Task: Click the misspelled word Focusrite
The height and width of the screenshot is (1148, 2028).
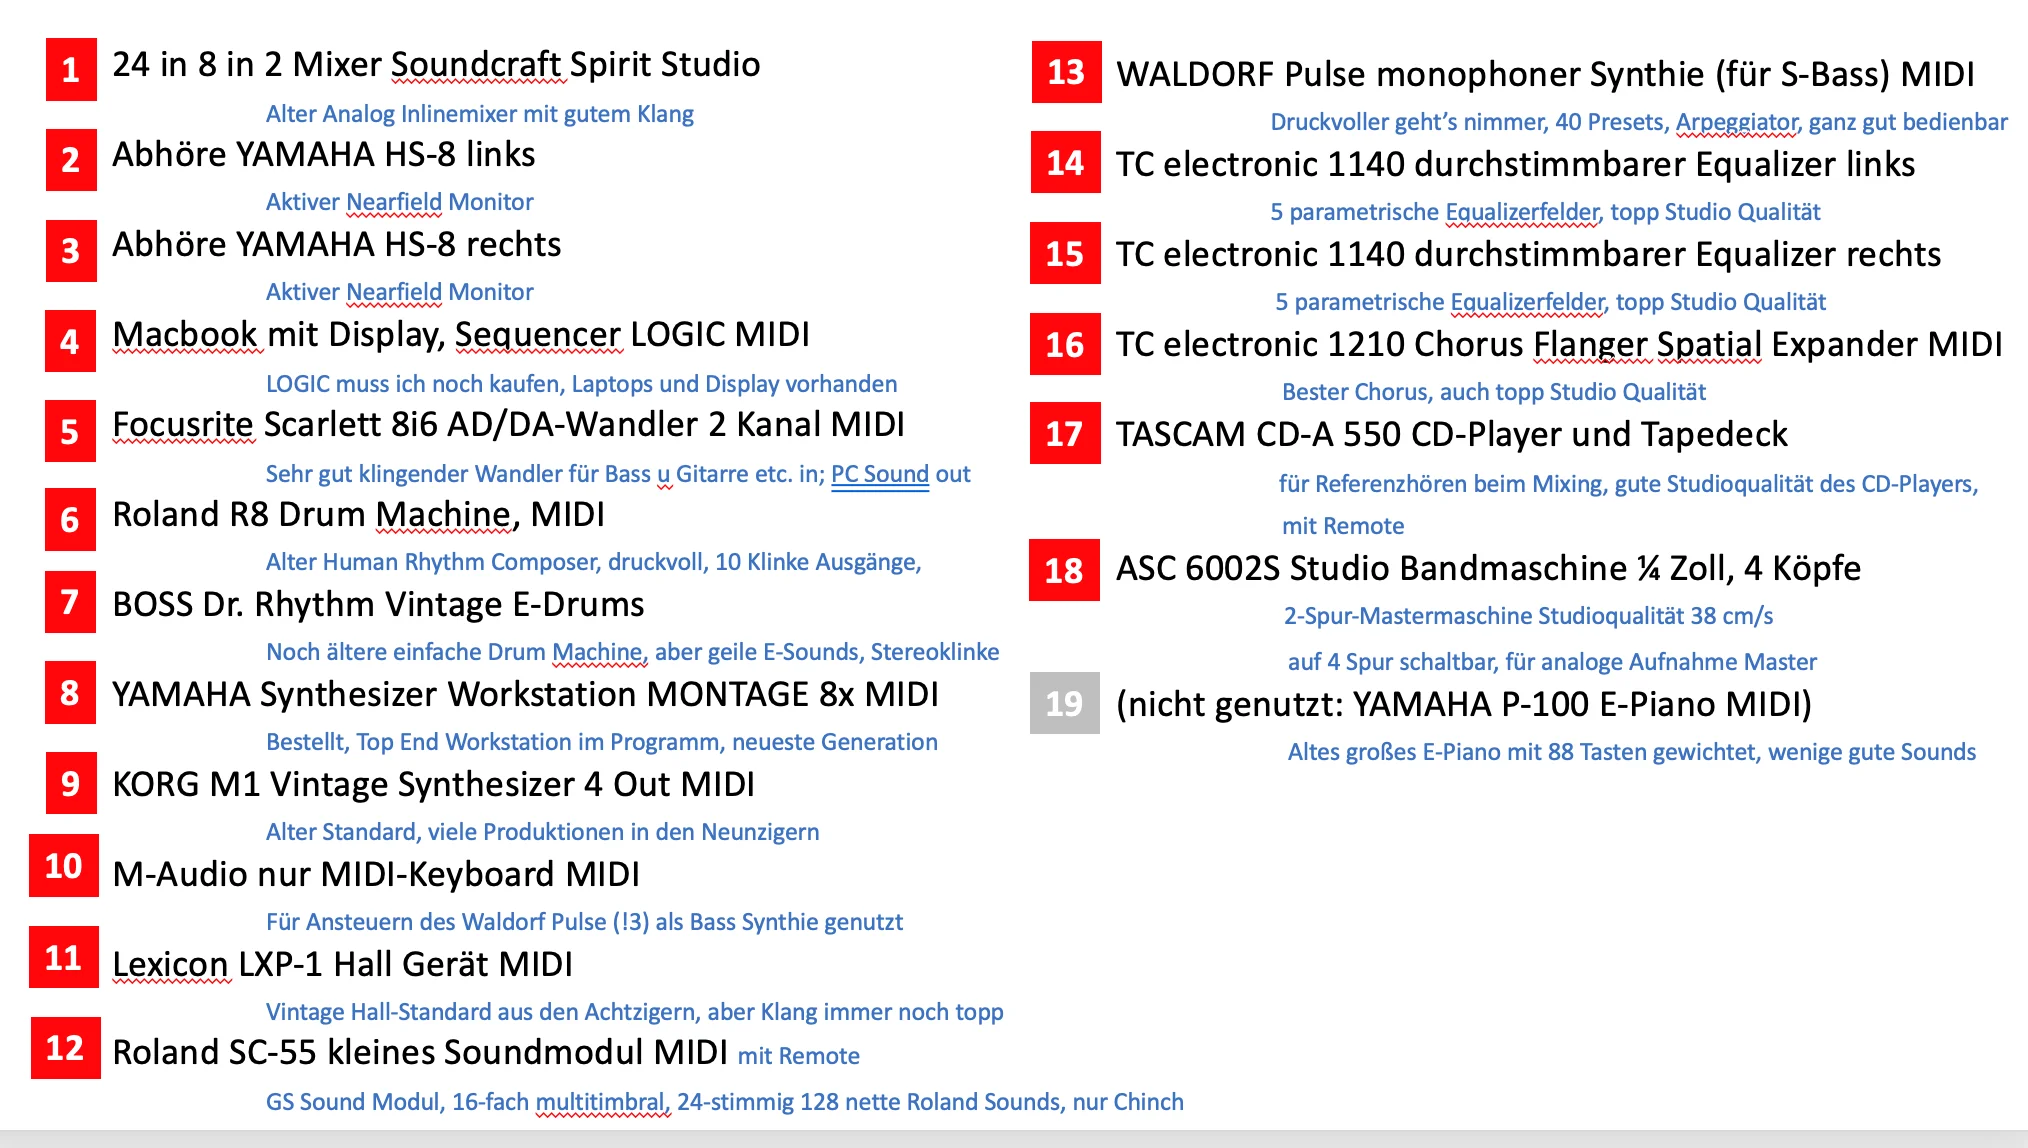Action: point(183,425)
